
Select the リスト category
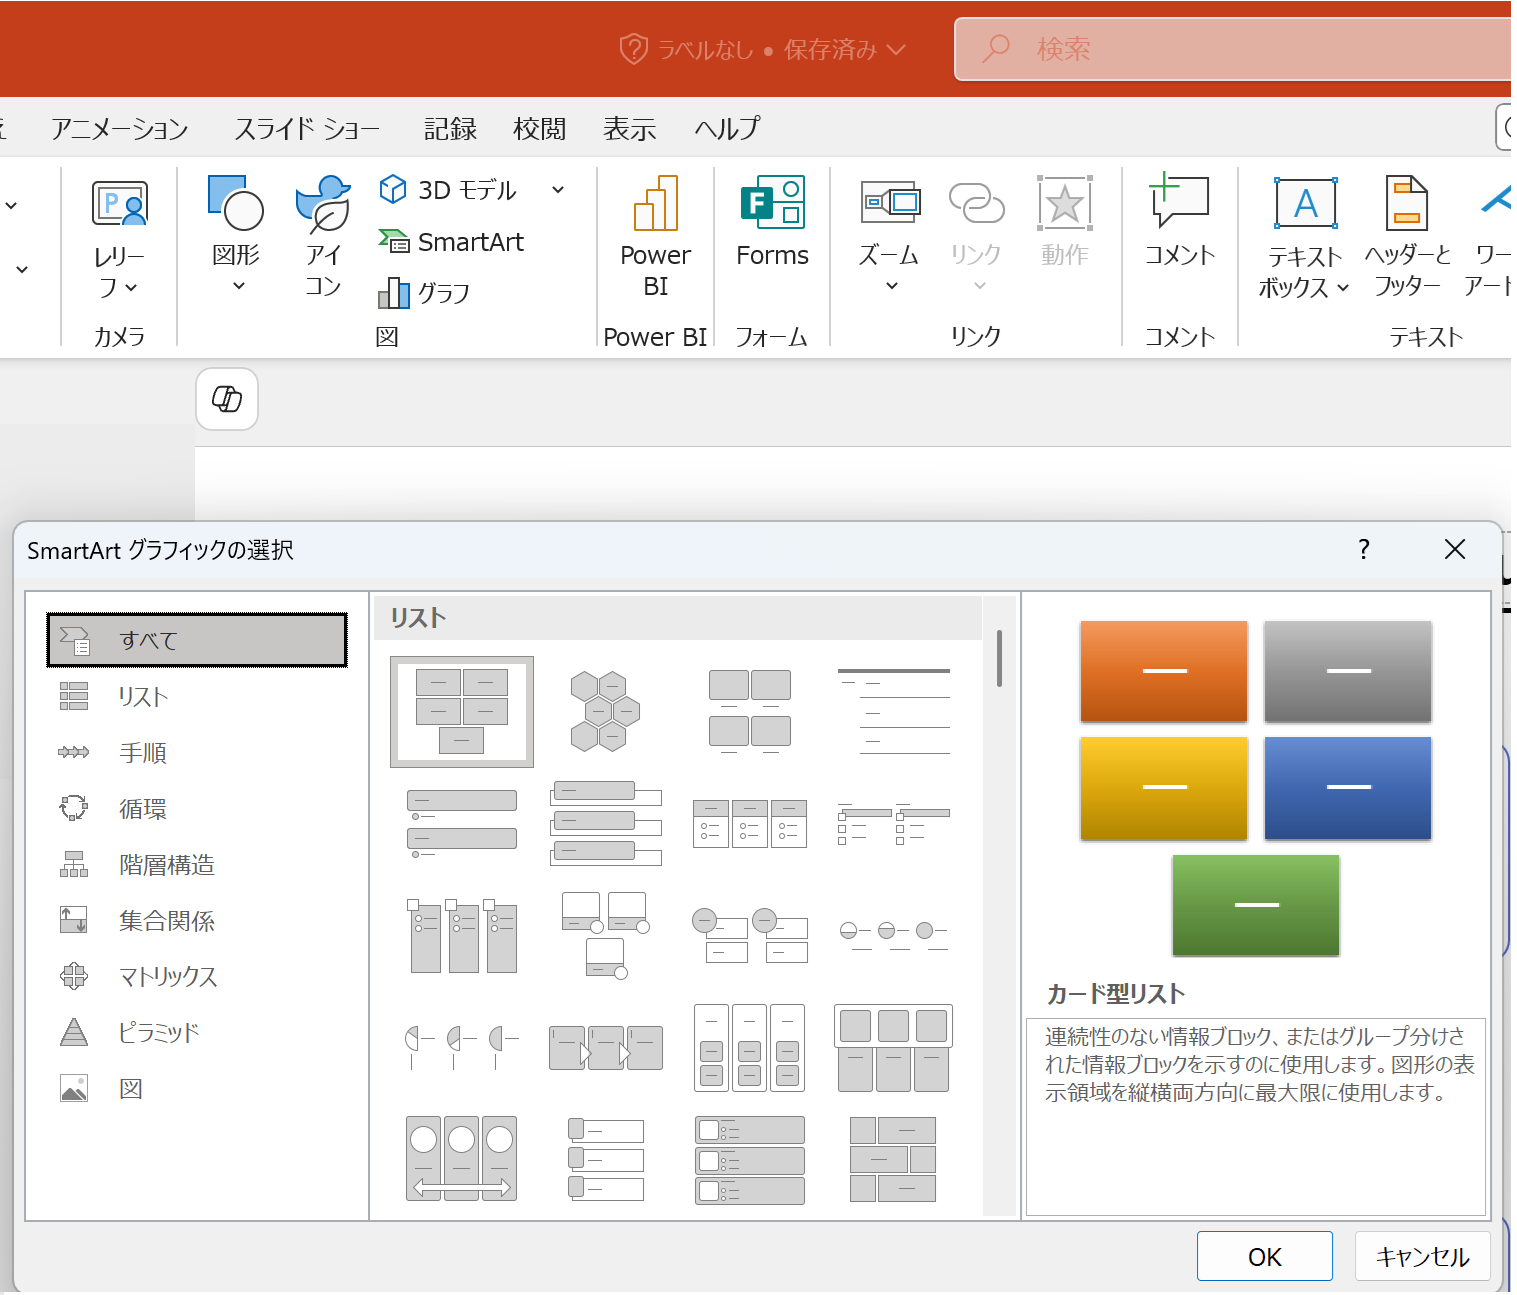point(197,696)
